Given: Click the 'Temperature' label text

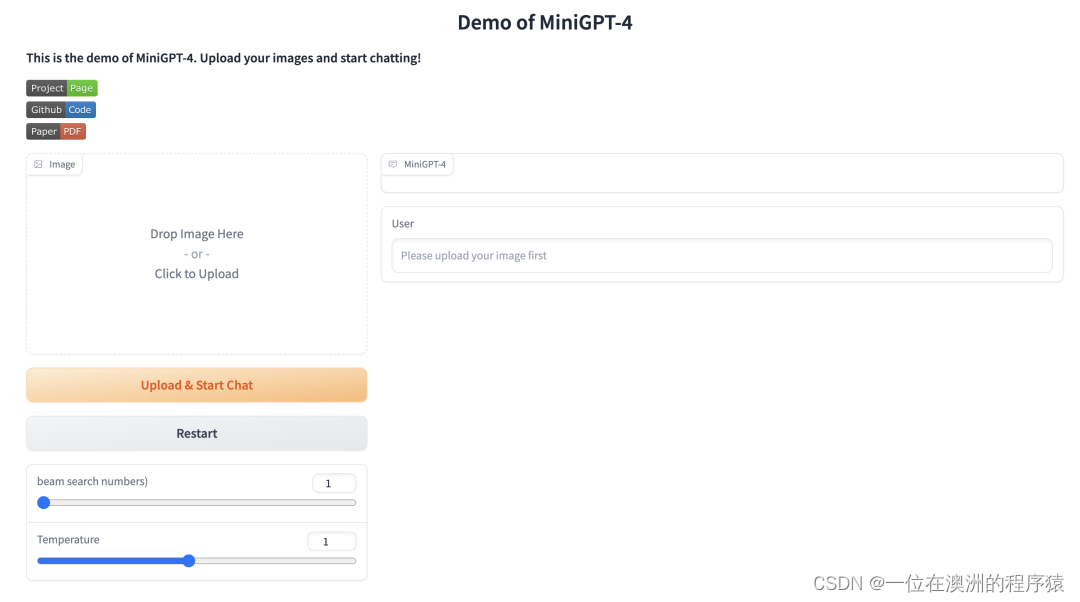Looking at the screenshot, I should [x=68, y=539].
